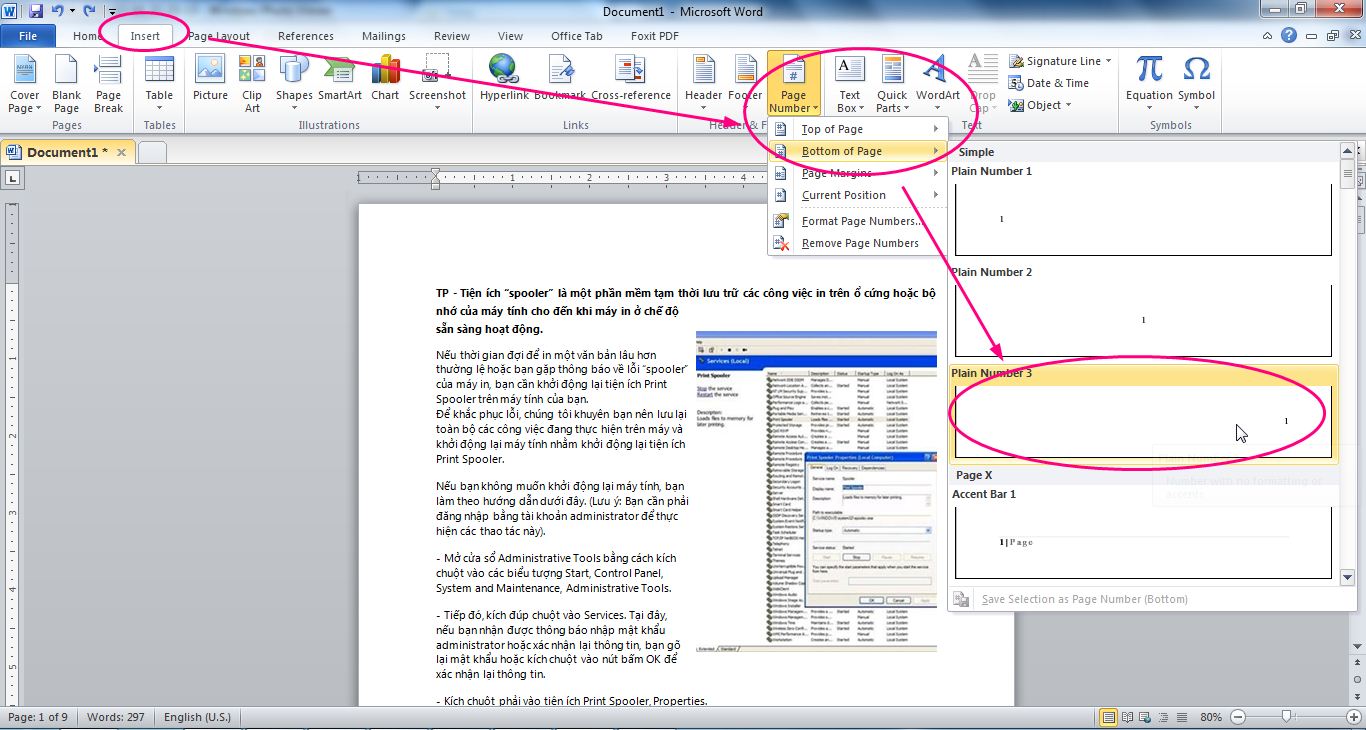Open the View tab
The height and width of the screenshot is (730, 1366).
[x=510, y=36]
